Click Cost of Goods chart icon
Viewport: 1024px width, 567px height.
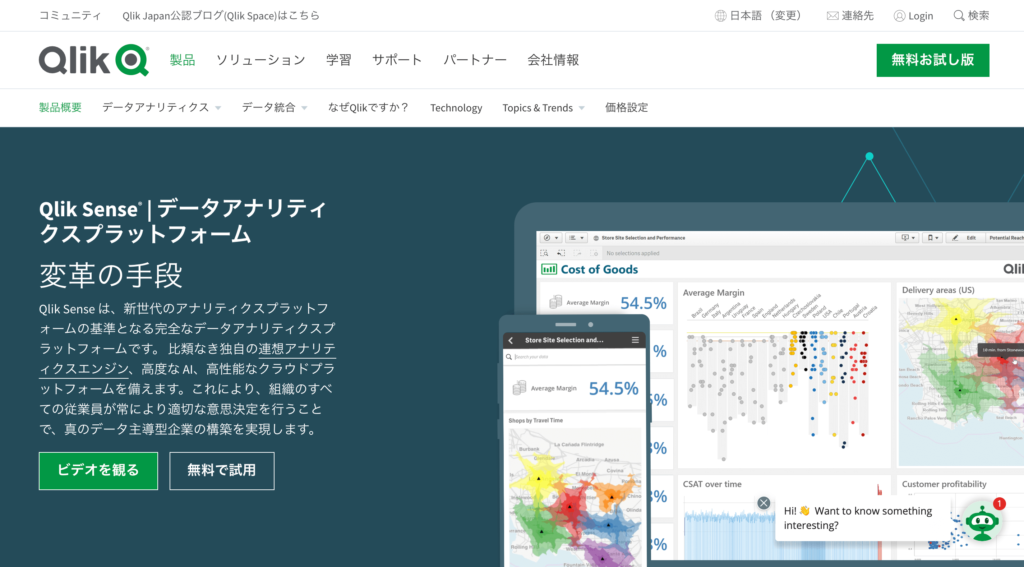pyautogui.click(x=549, y=269)
